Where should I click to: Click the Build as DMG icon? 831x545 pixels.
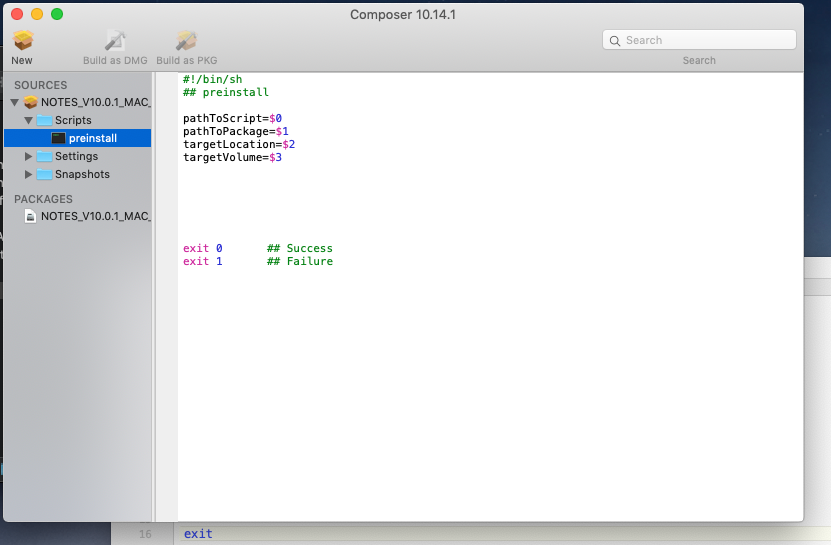[x=114, y=40]
